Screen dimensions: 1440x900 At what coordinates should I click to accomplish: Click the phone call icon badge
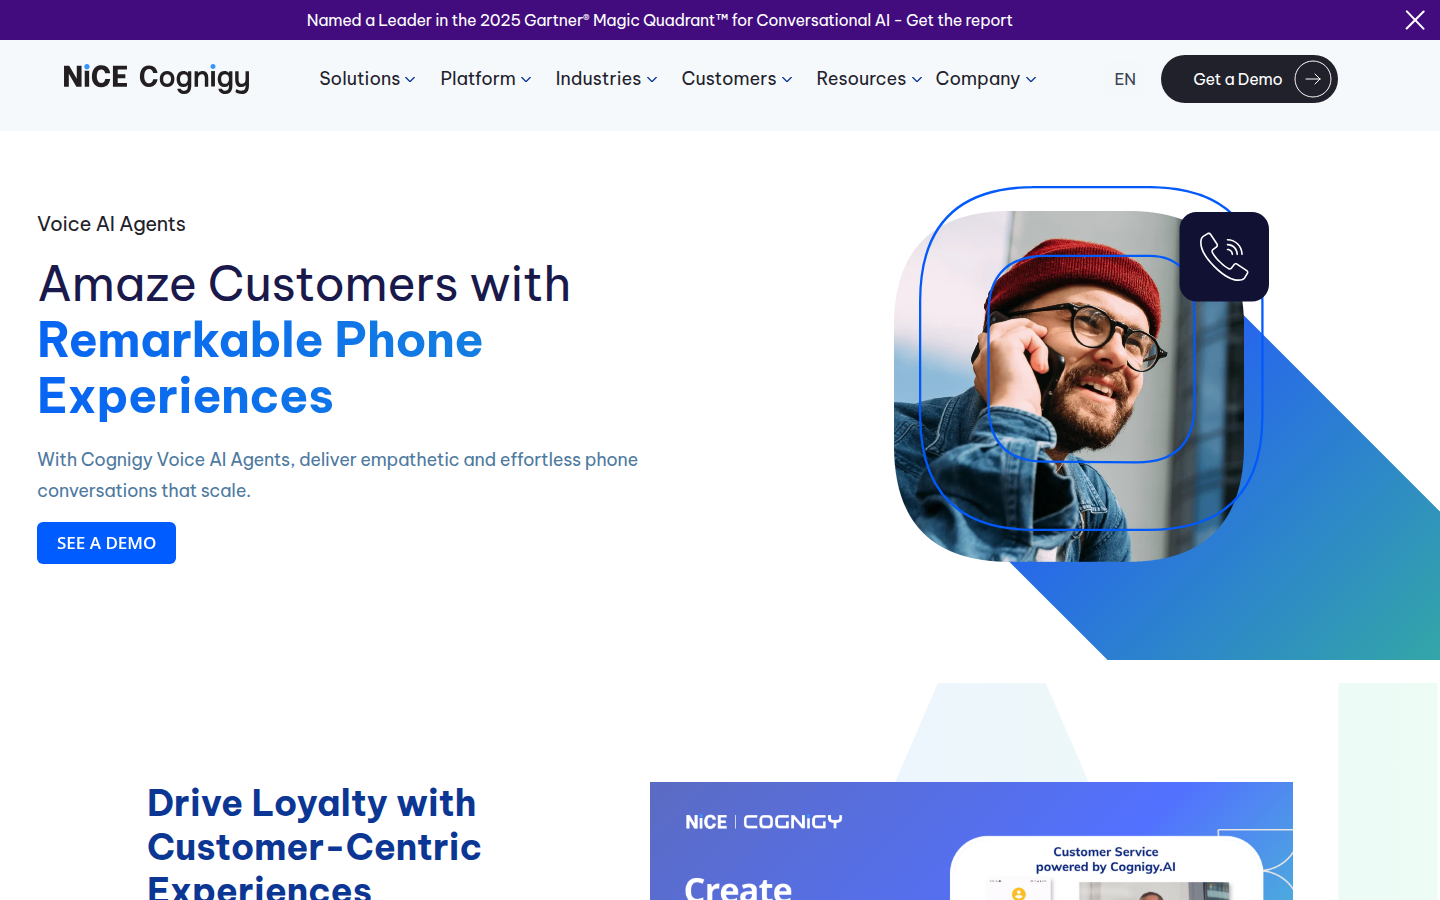[x=1224, y=256]
